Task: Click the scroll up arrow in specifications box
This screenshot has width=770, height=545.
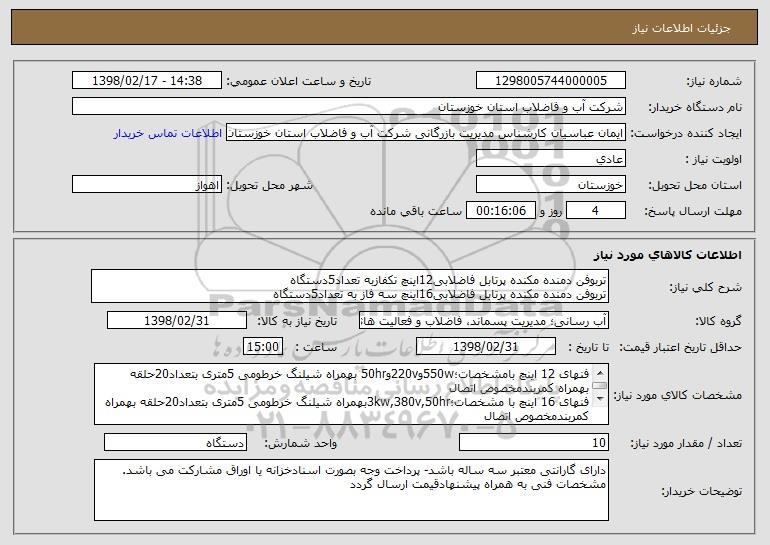Action: (x=600, y=372)
